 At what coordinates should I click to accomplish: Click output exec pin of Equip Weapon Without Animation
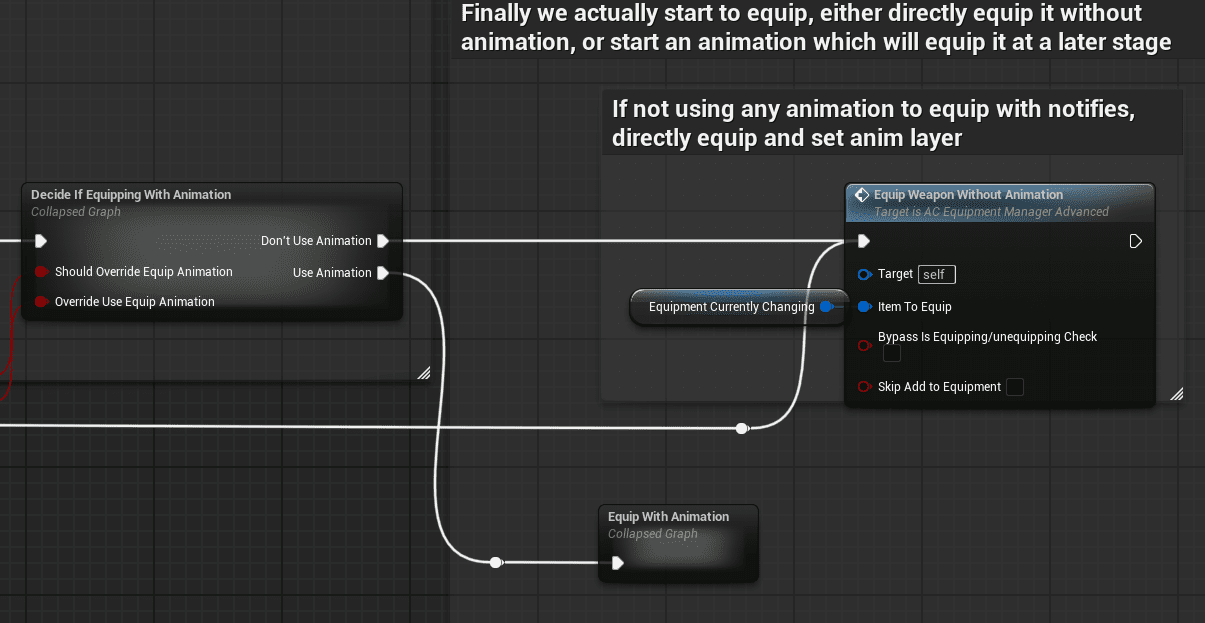pos(1135,241)
